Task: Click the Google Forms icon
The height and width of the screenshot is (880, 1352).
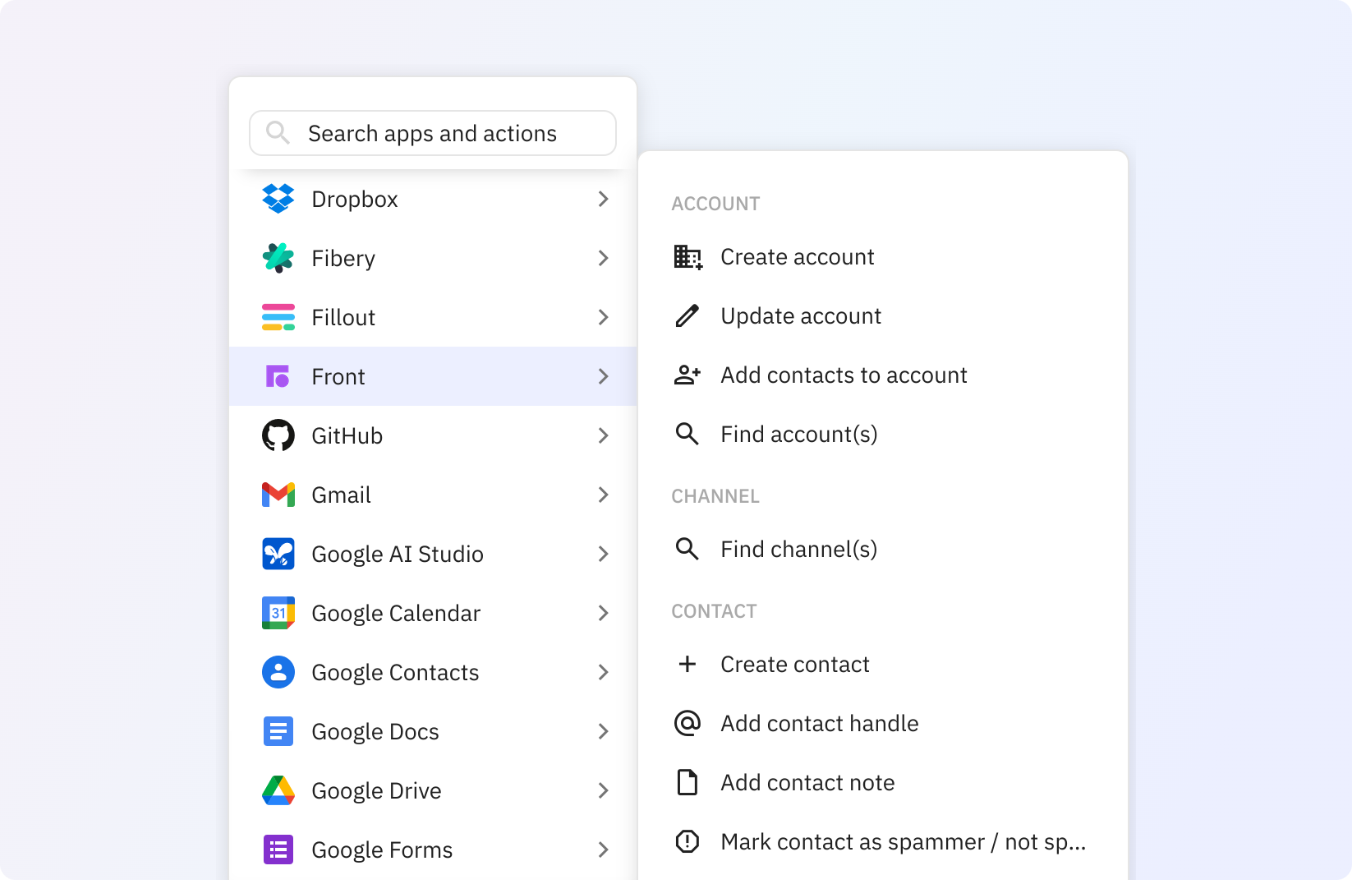Action: click(278, 850)
